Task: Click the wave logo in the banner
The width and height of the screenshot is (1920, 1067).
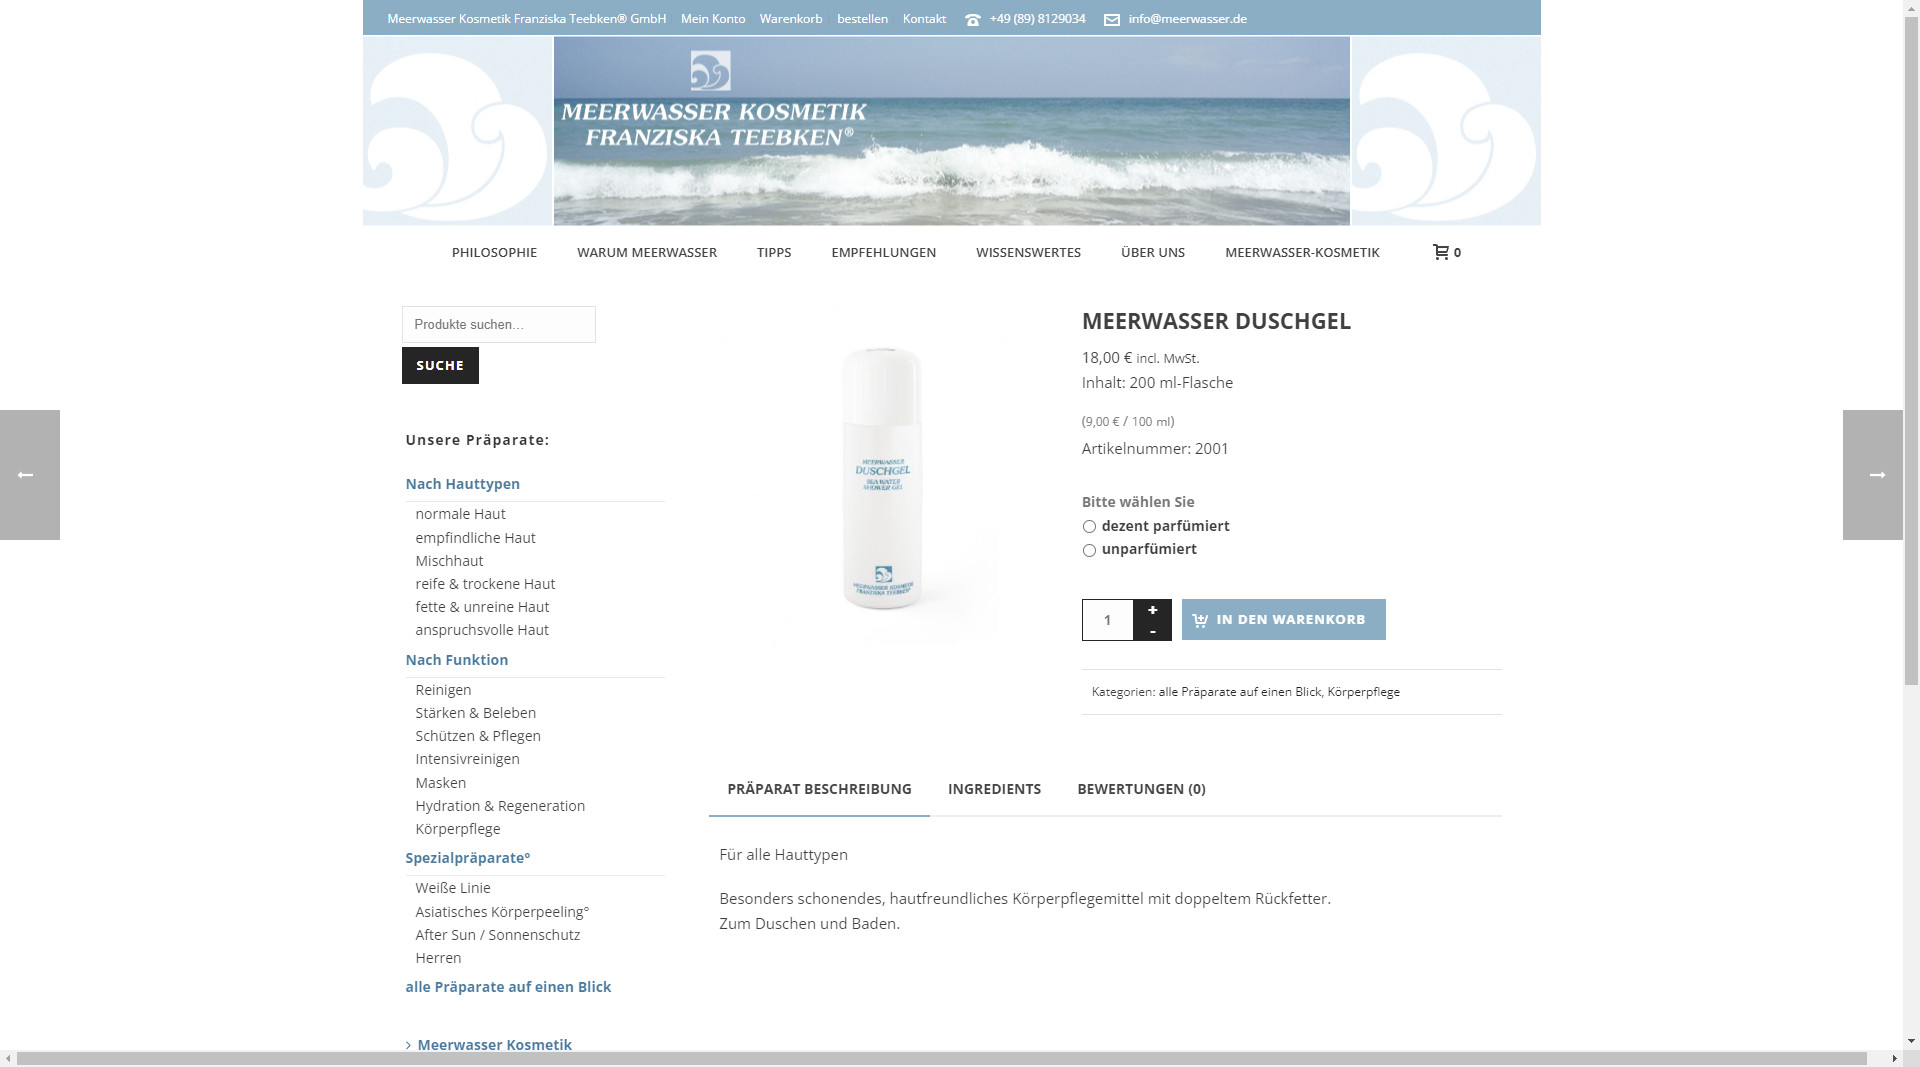Action: click(x=709, y=70)
